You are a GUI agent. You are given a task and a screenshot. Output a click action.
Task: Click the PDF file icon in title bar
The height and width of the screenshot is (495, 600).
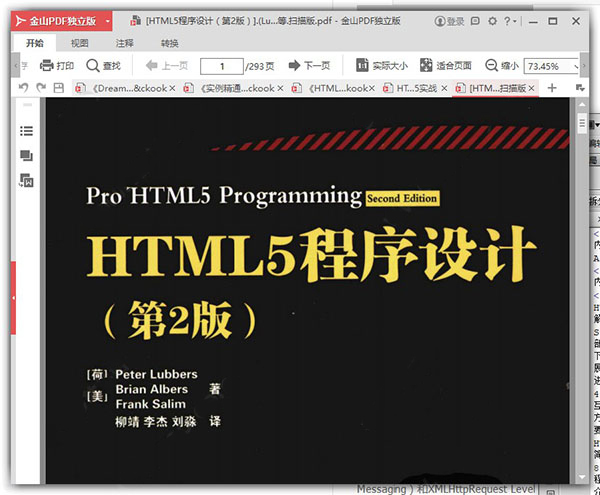pyautogui.click(x=135, y=21)
